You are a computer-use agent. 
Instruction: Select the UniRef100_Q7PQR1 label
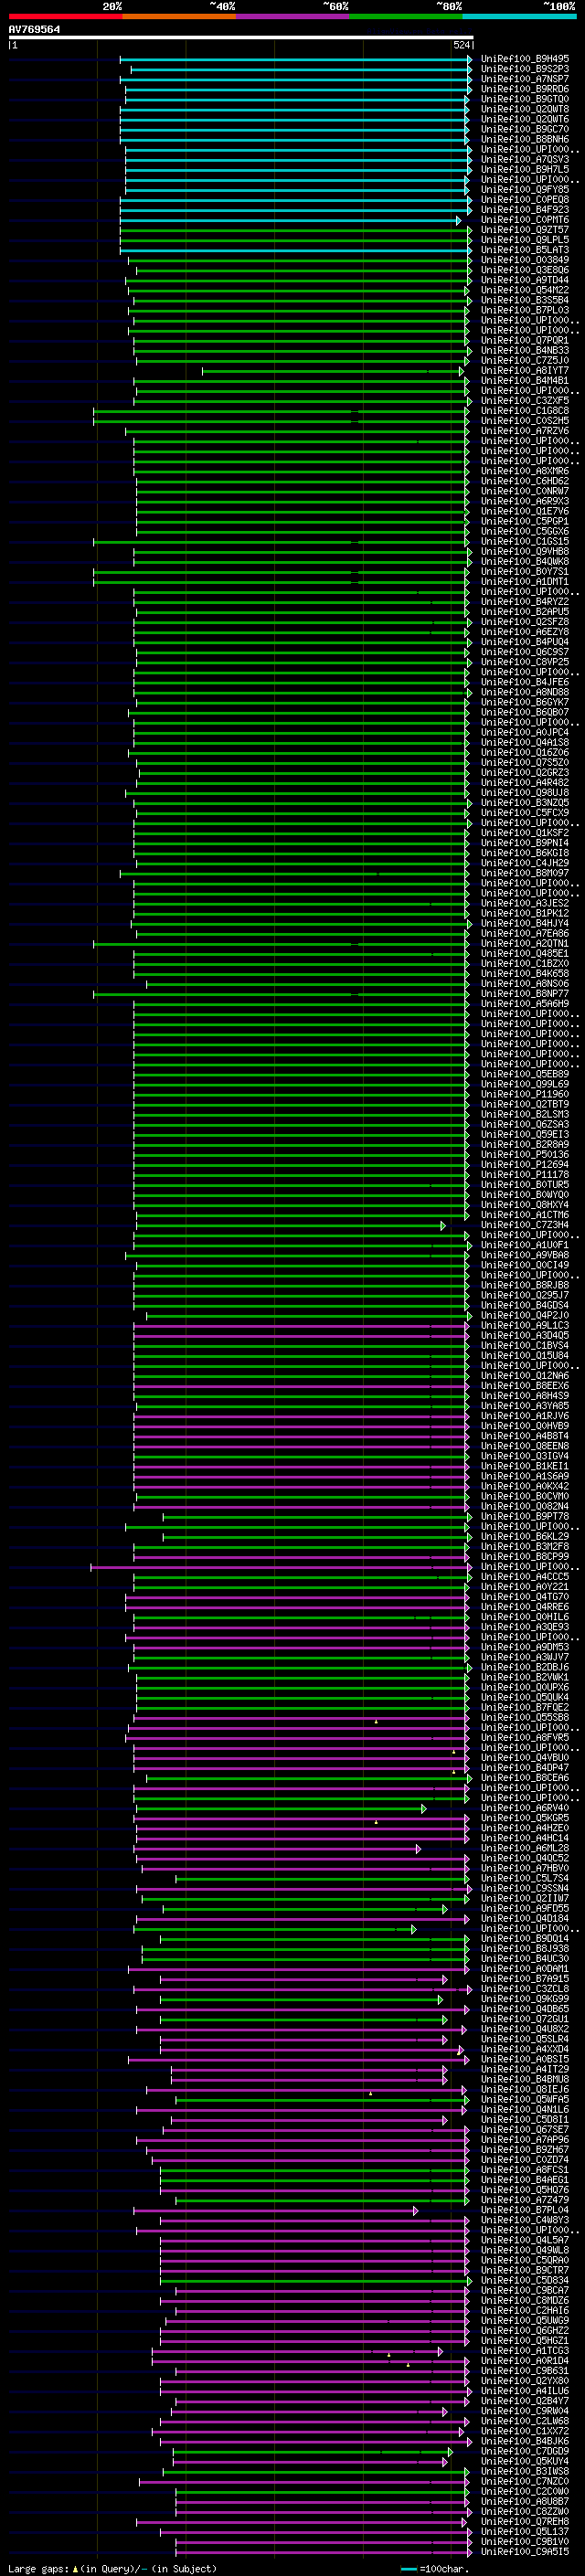pos(524,340)
